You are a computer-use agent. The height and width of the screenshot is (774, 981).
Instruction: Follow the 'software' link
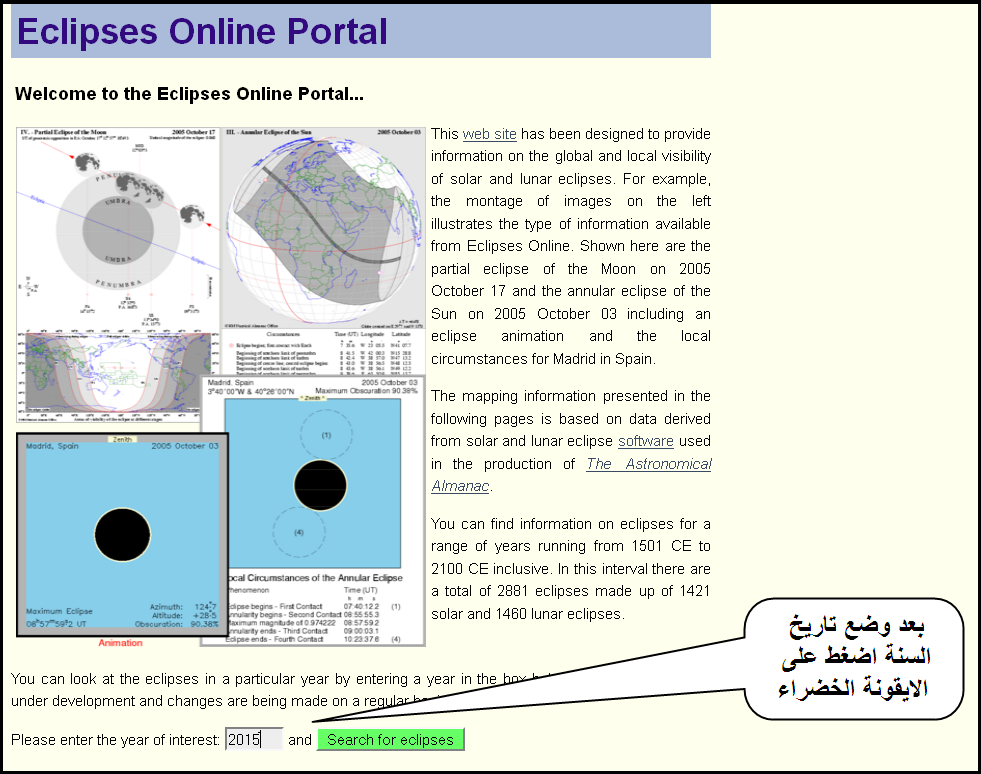pos(646,441)
